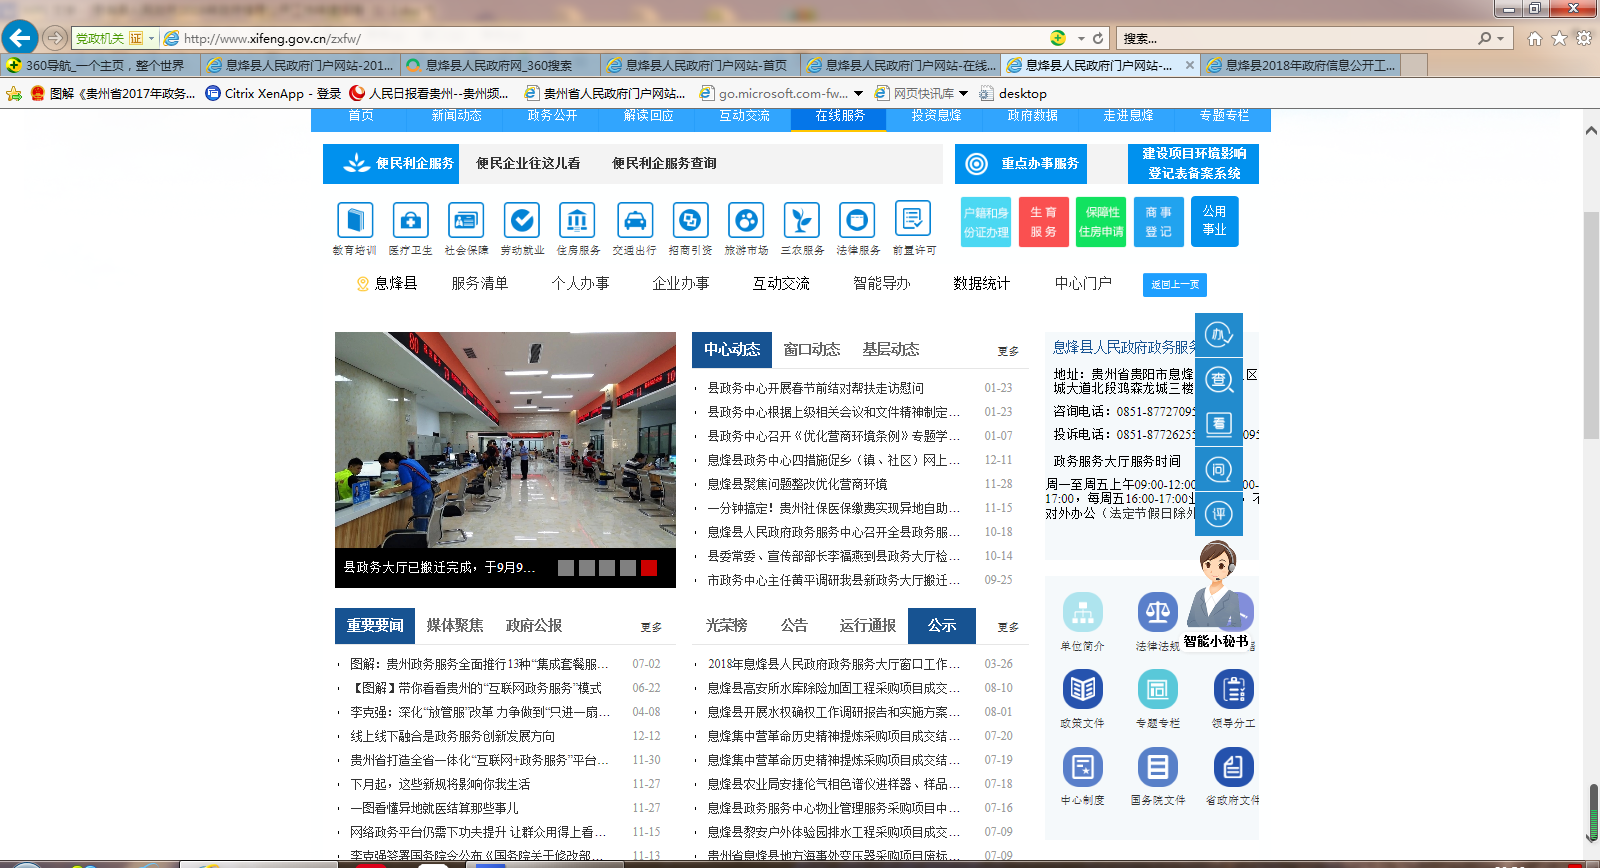The height and width of the screenshot is (868, 1600).
Task: Open the 法律法规 scales icon
Action: click(x=1157, y=612)
